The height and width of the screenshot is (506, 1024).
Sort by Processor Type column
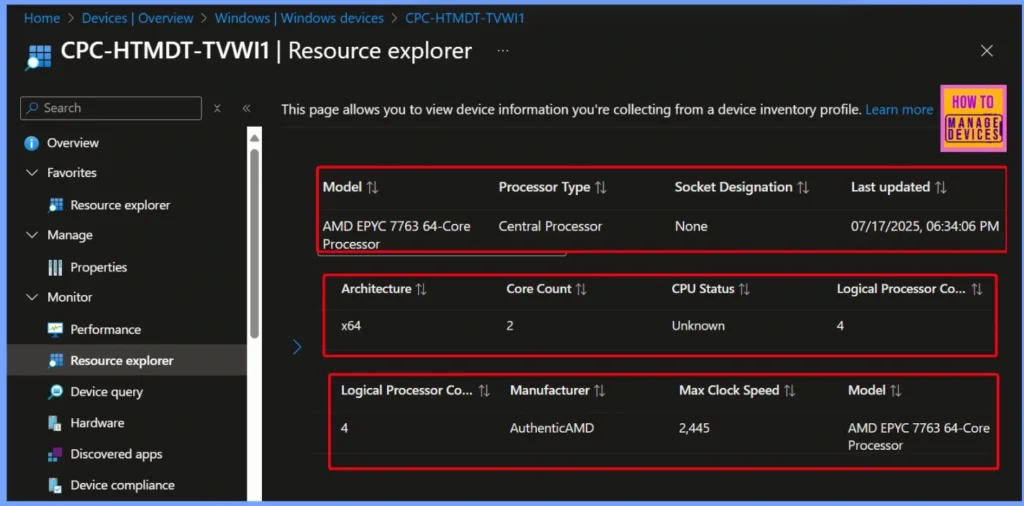click(x=601, y=187)
